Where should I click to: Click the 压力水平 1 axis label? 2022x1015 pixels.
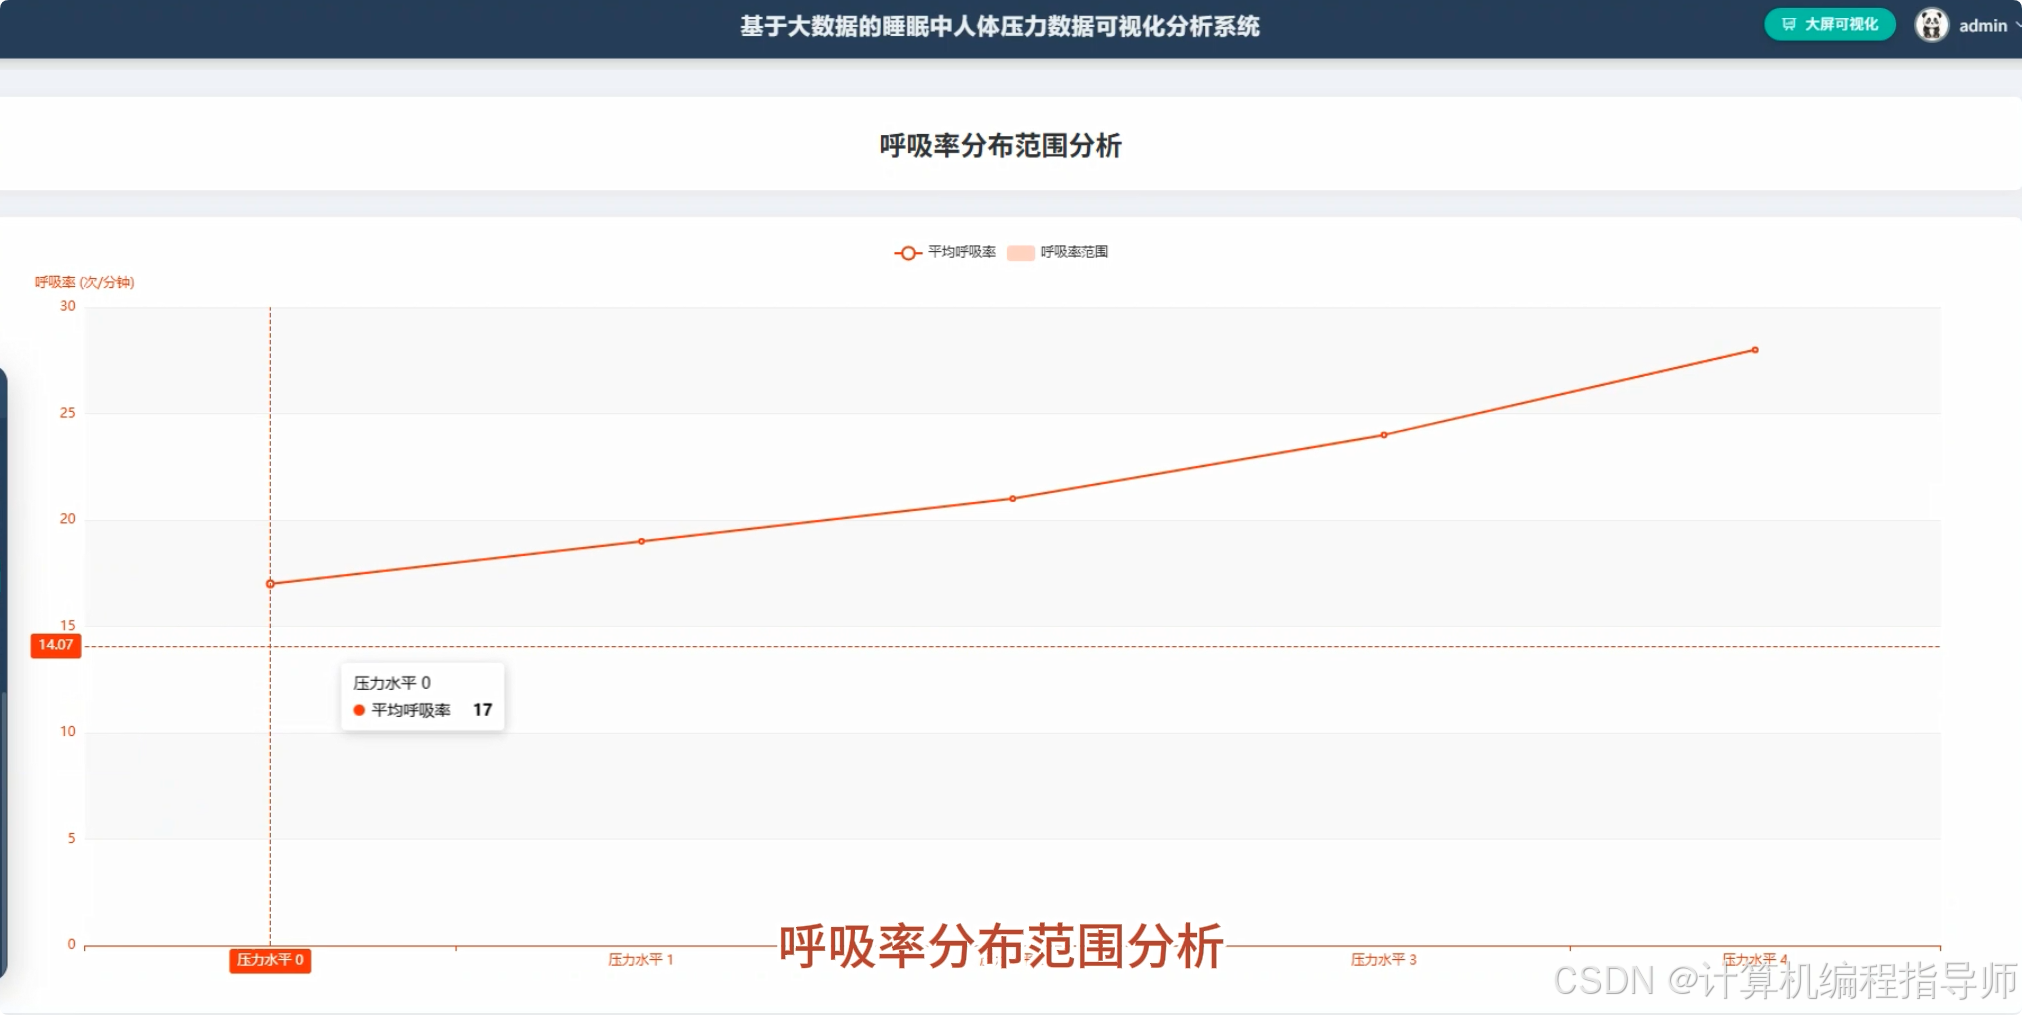(x=641, y=960)
